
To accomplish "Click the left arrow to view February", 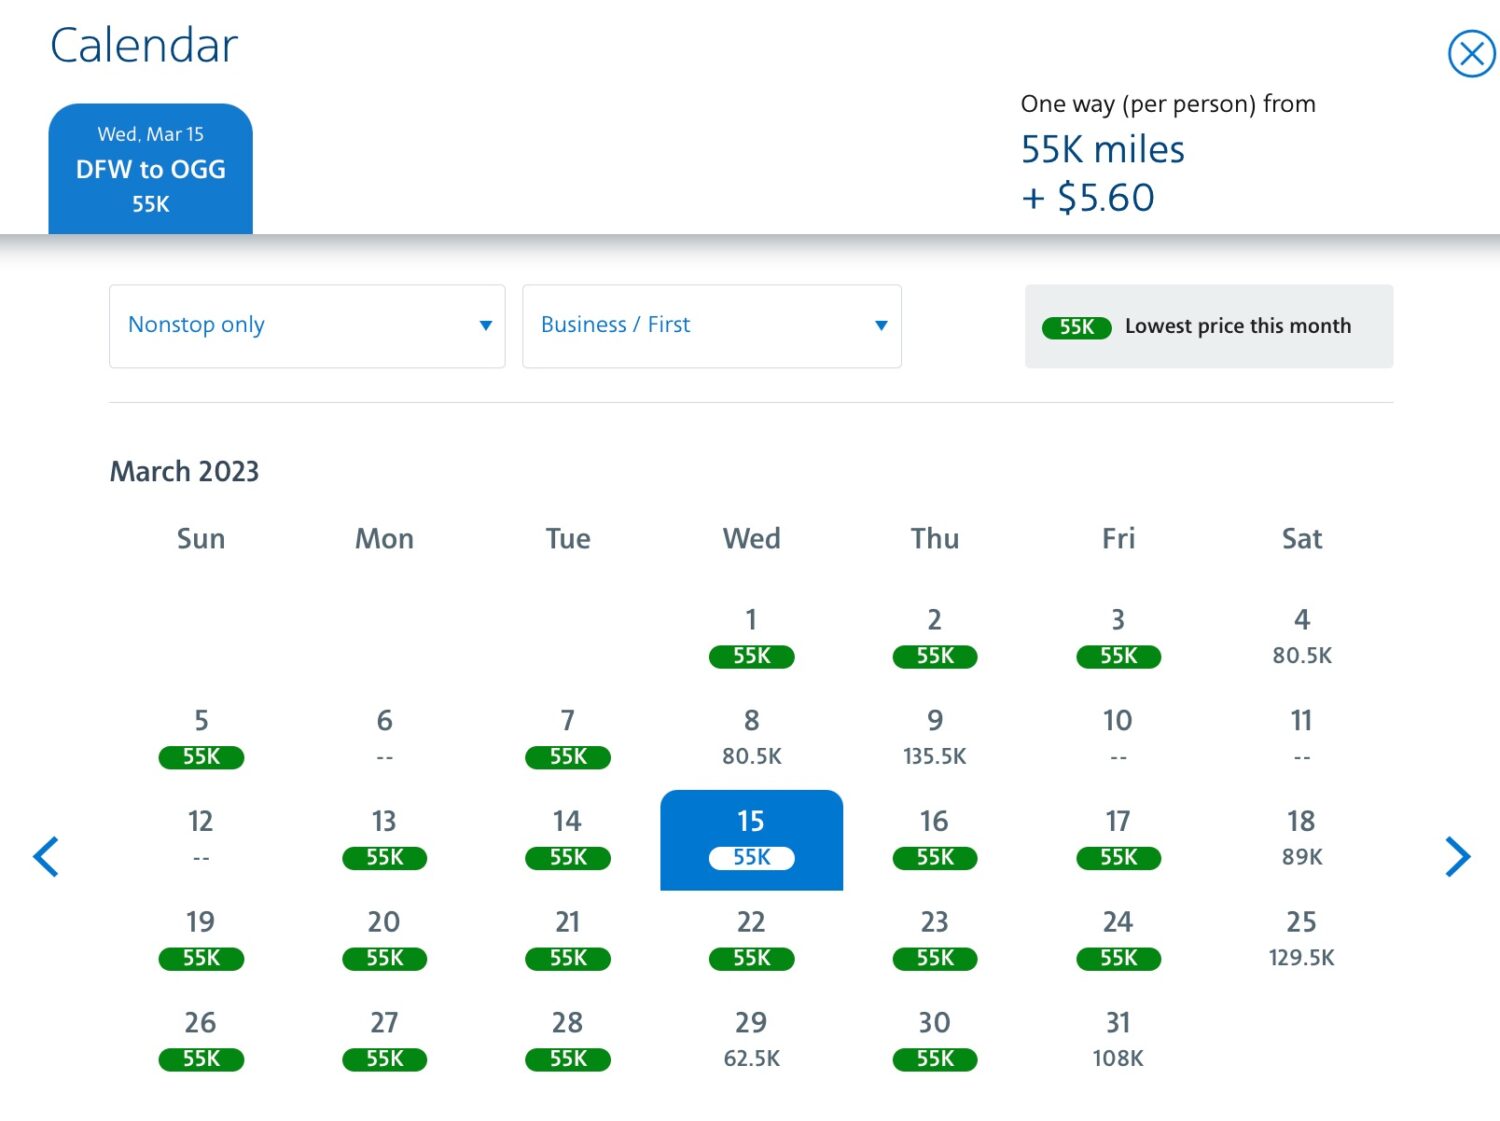I will click(46, 856).
